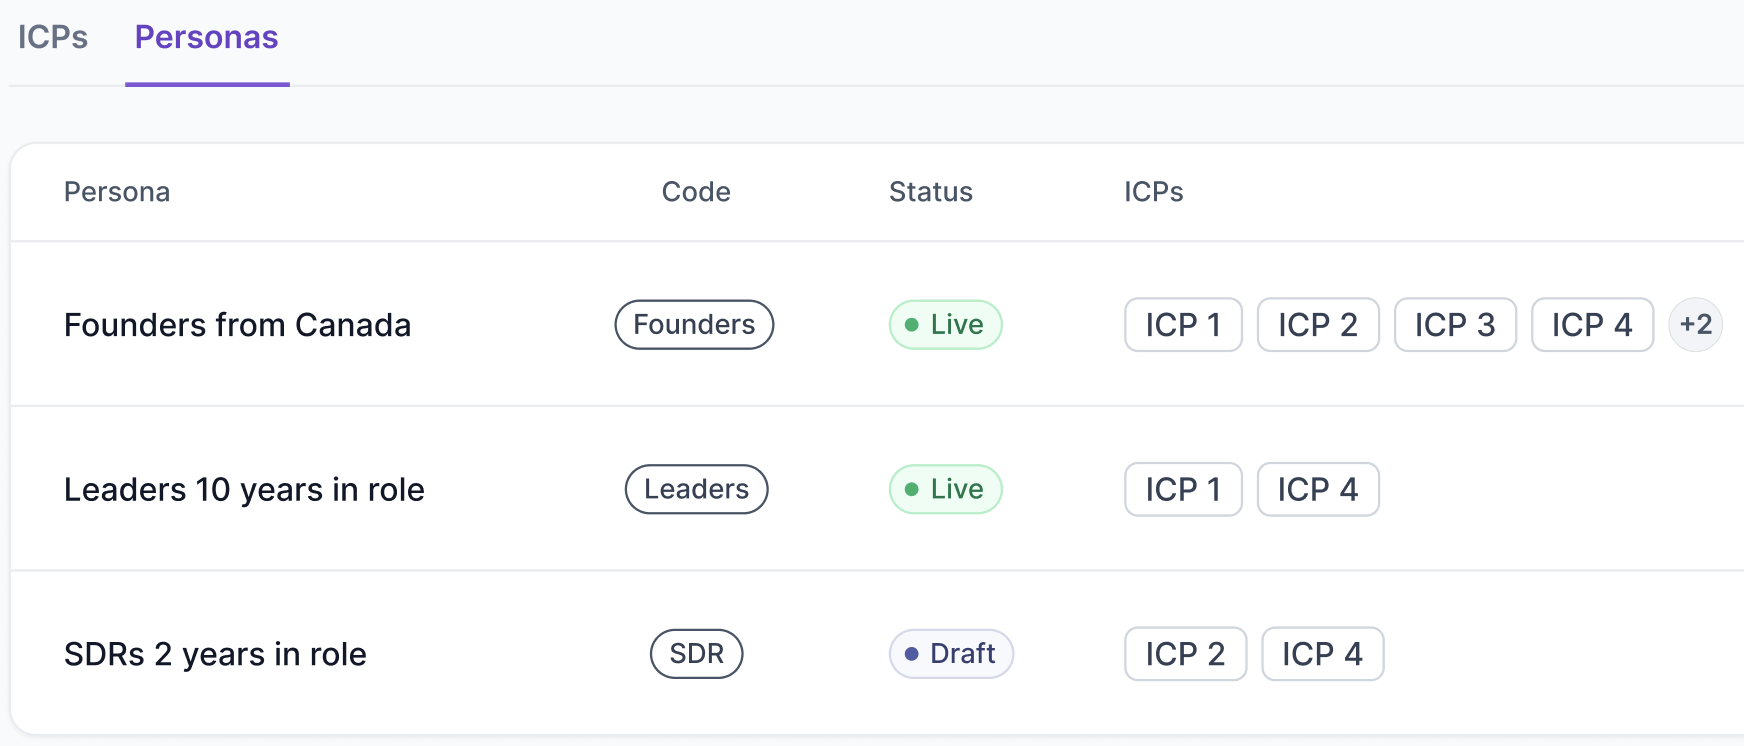Viewport: 1744px width, 746px height.
Task: Open the Leaders 10 years in role persona
Action: tap(244, 490)
